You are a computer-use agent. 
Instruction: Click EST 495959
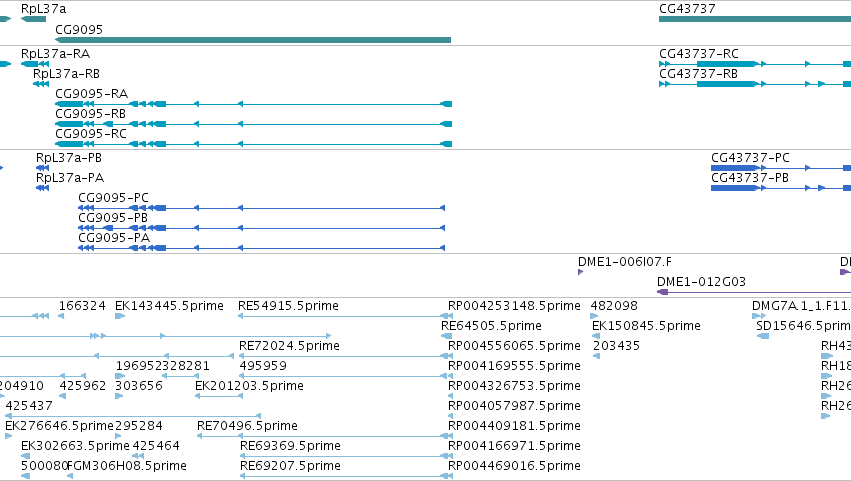(x=346, y=376)
